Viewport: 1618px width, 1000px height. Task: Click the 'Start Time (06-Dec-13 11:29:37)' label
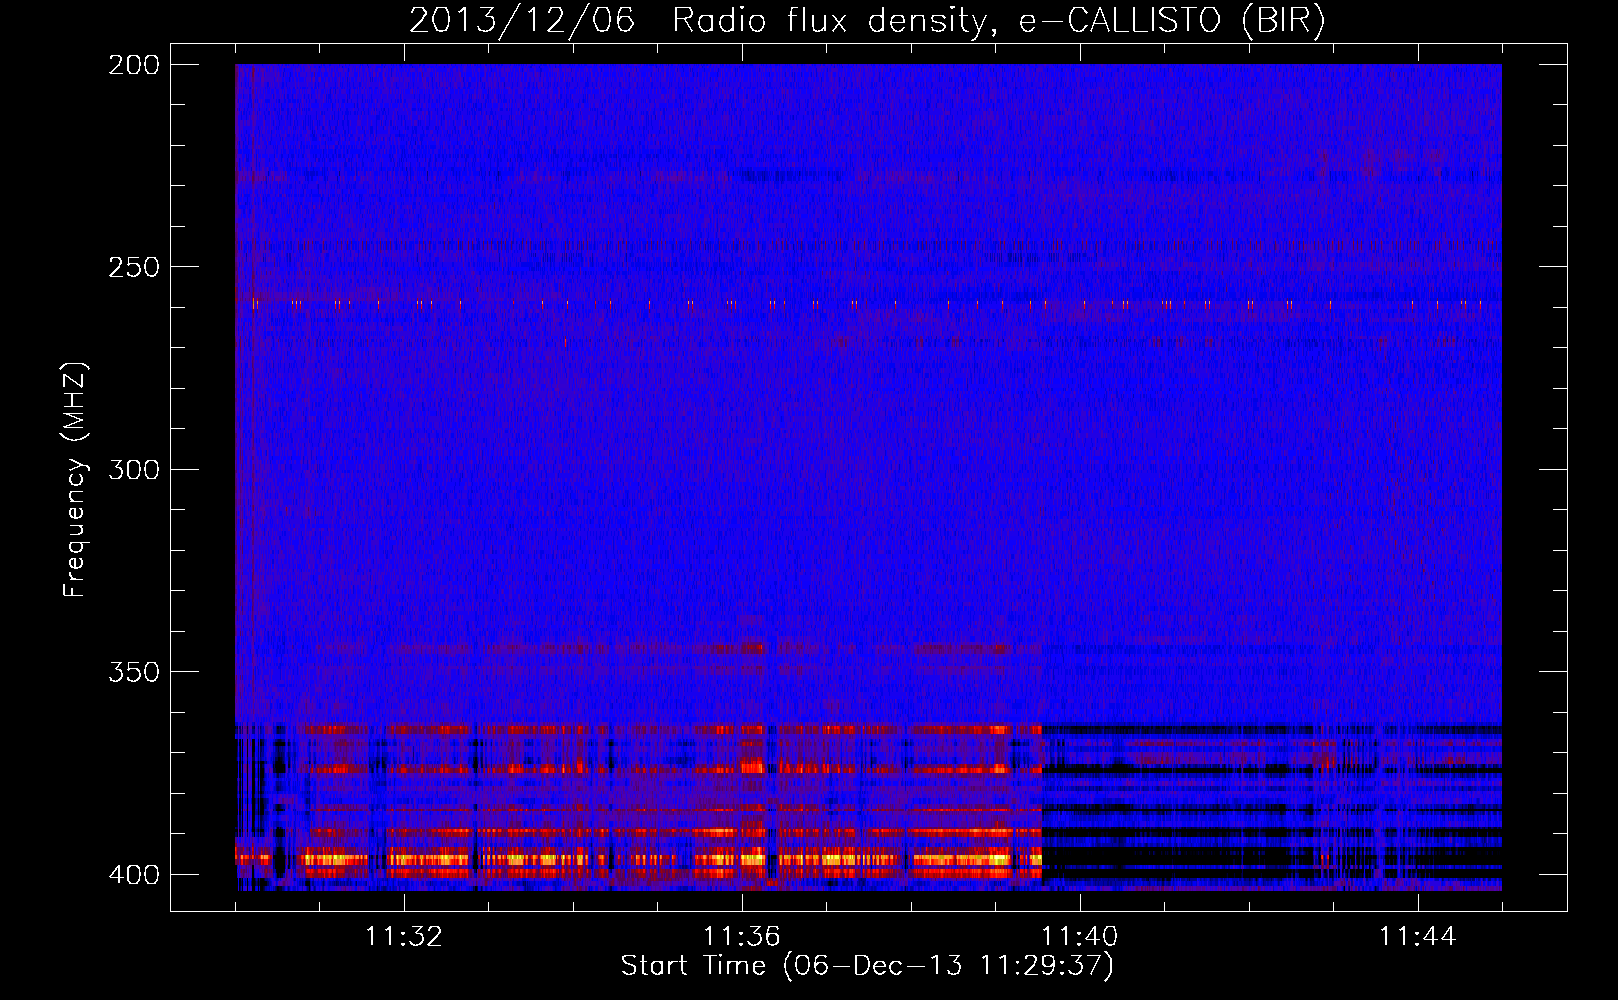pyautogui.click(x=867, y=966)
